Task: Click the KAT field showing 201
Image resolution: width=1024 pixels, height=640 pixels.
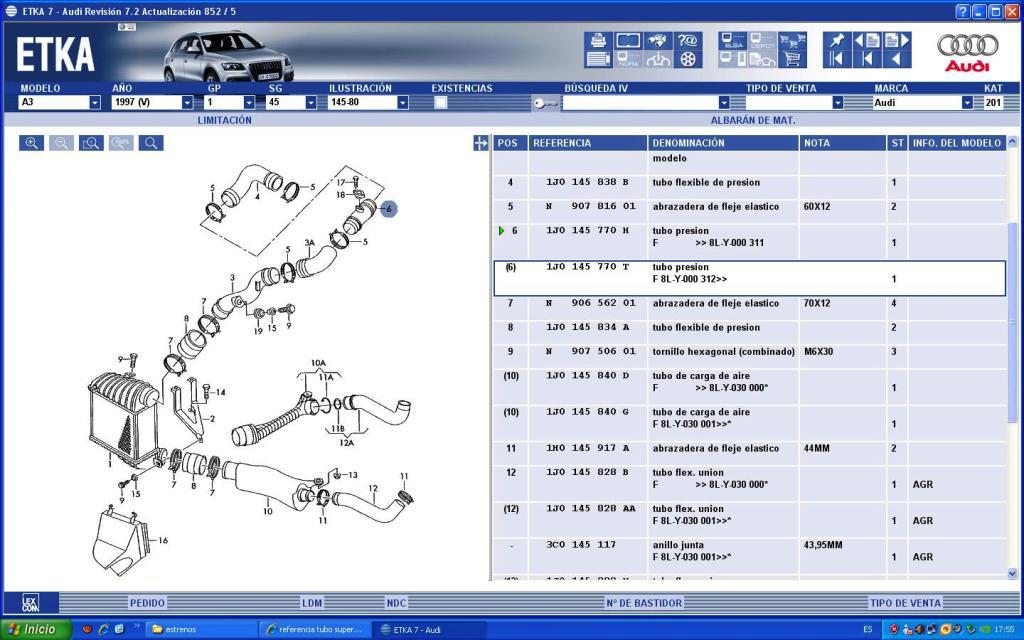Action: click(x=993, y=103)
